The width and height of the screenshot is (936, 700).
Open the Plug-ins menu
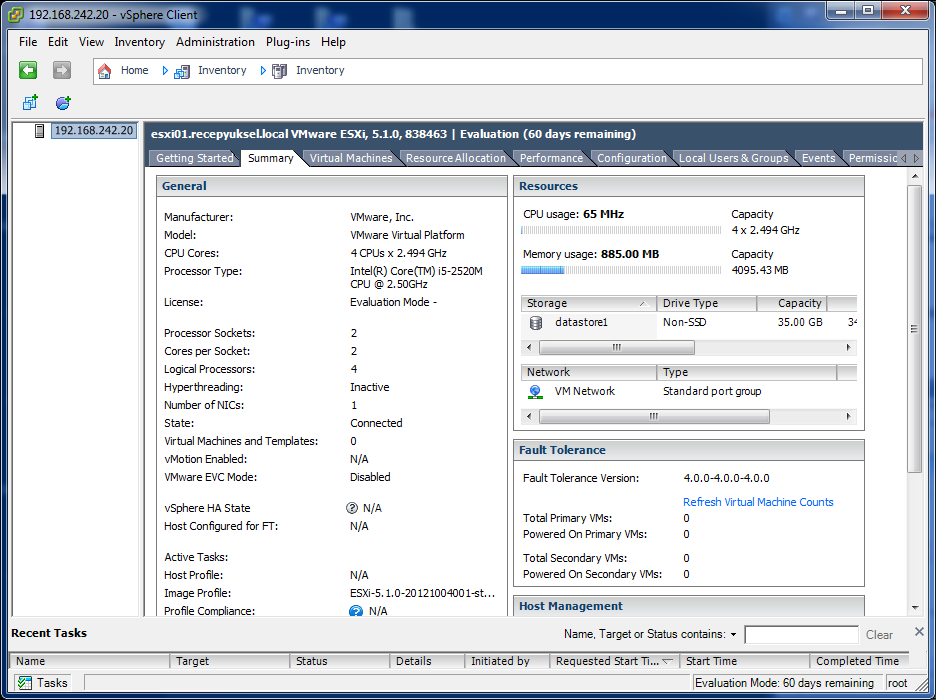[288, 42]
